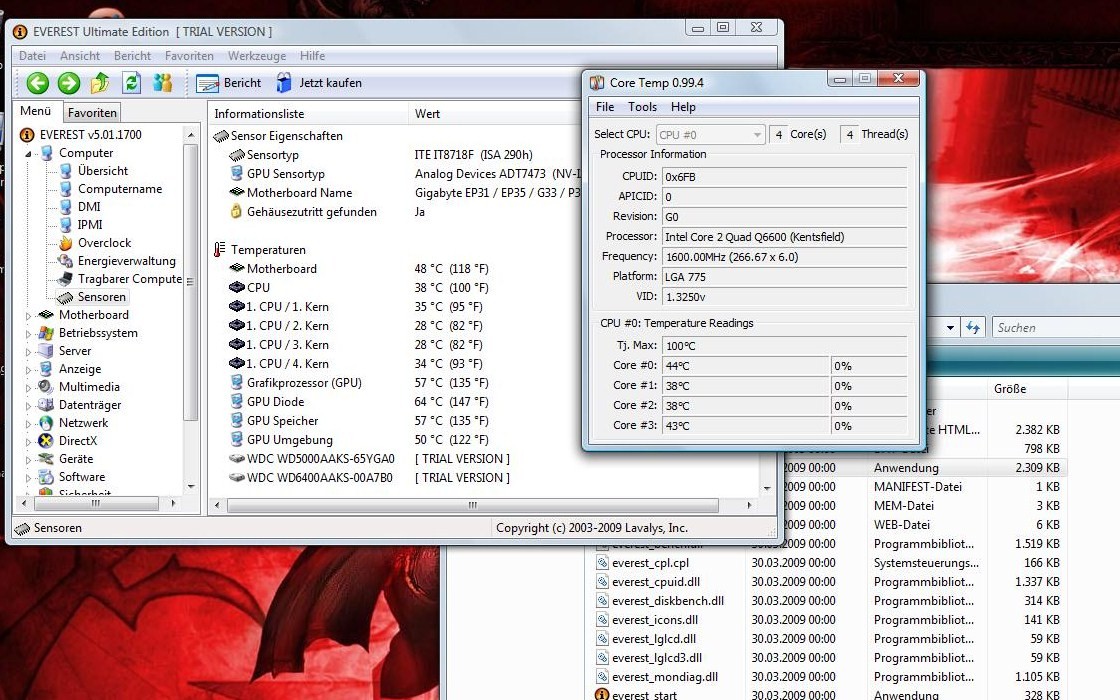Open the Bericht menu in menu bar

[x=132, y=56]
